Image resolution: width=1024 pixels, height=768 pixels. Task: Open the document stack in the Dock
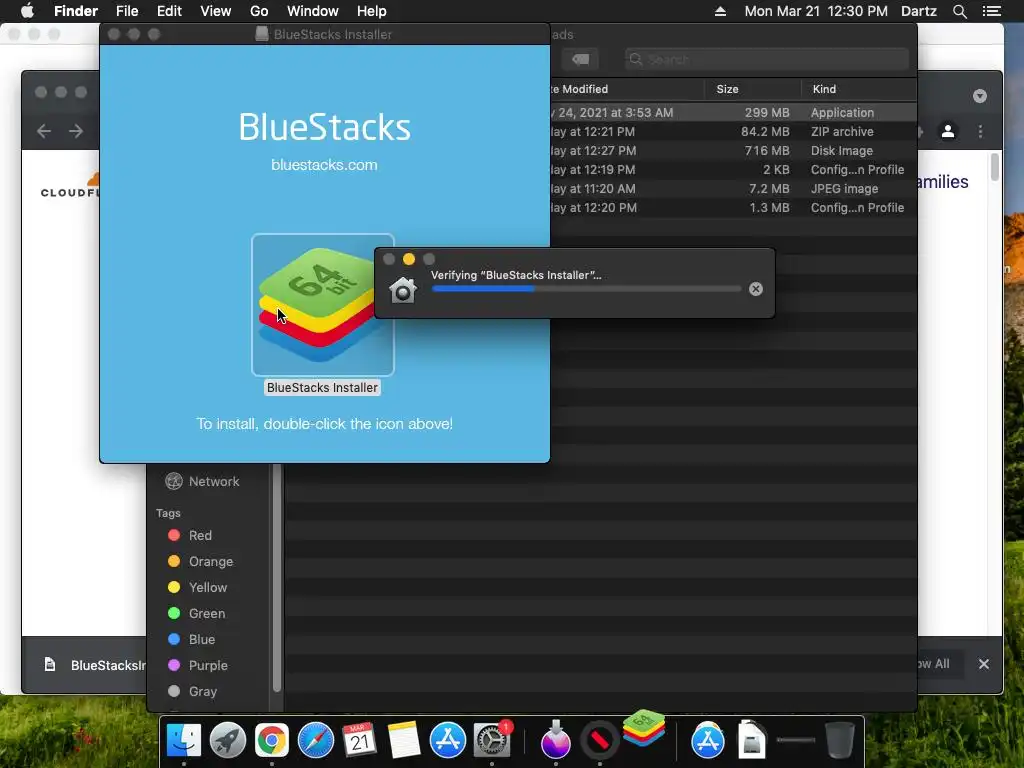[x=752, y=740]
